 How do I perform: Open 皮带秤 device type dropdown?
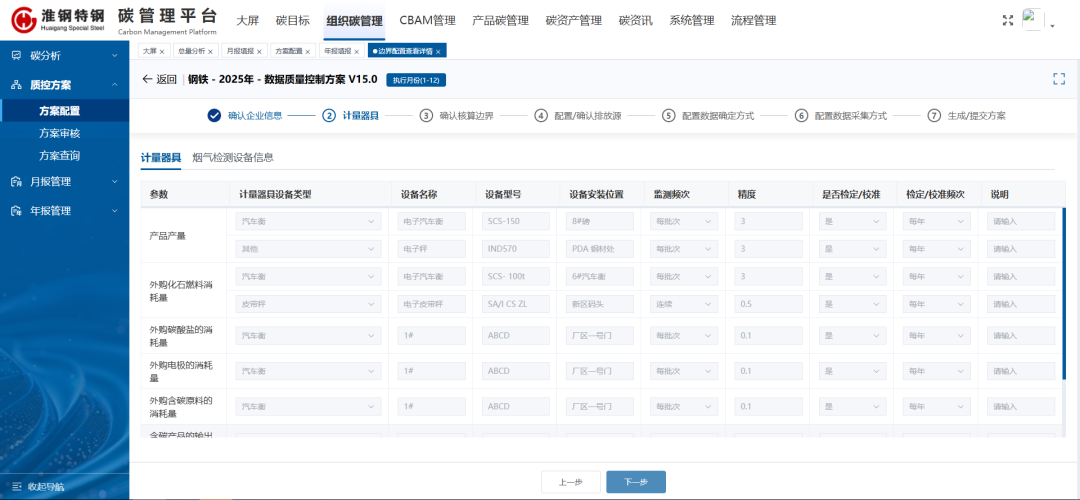coord(308,304)
